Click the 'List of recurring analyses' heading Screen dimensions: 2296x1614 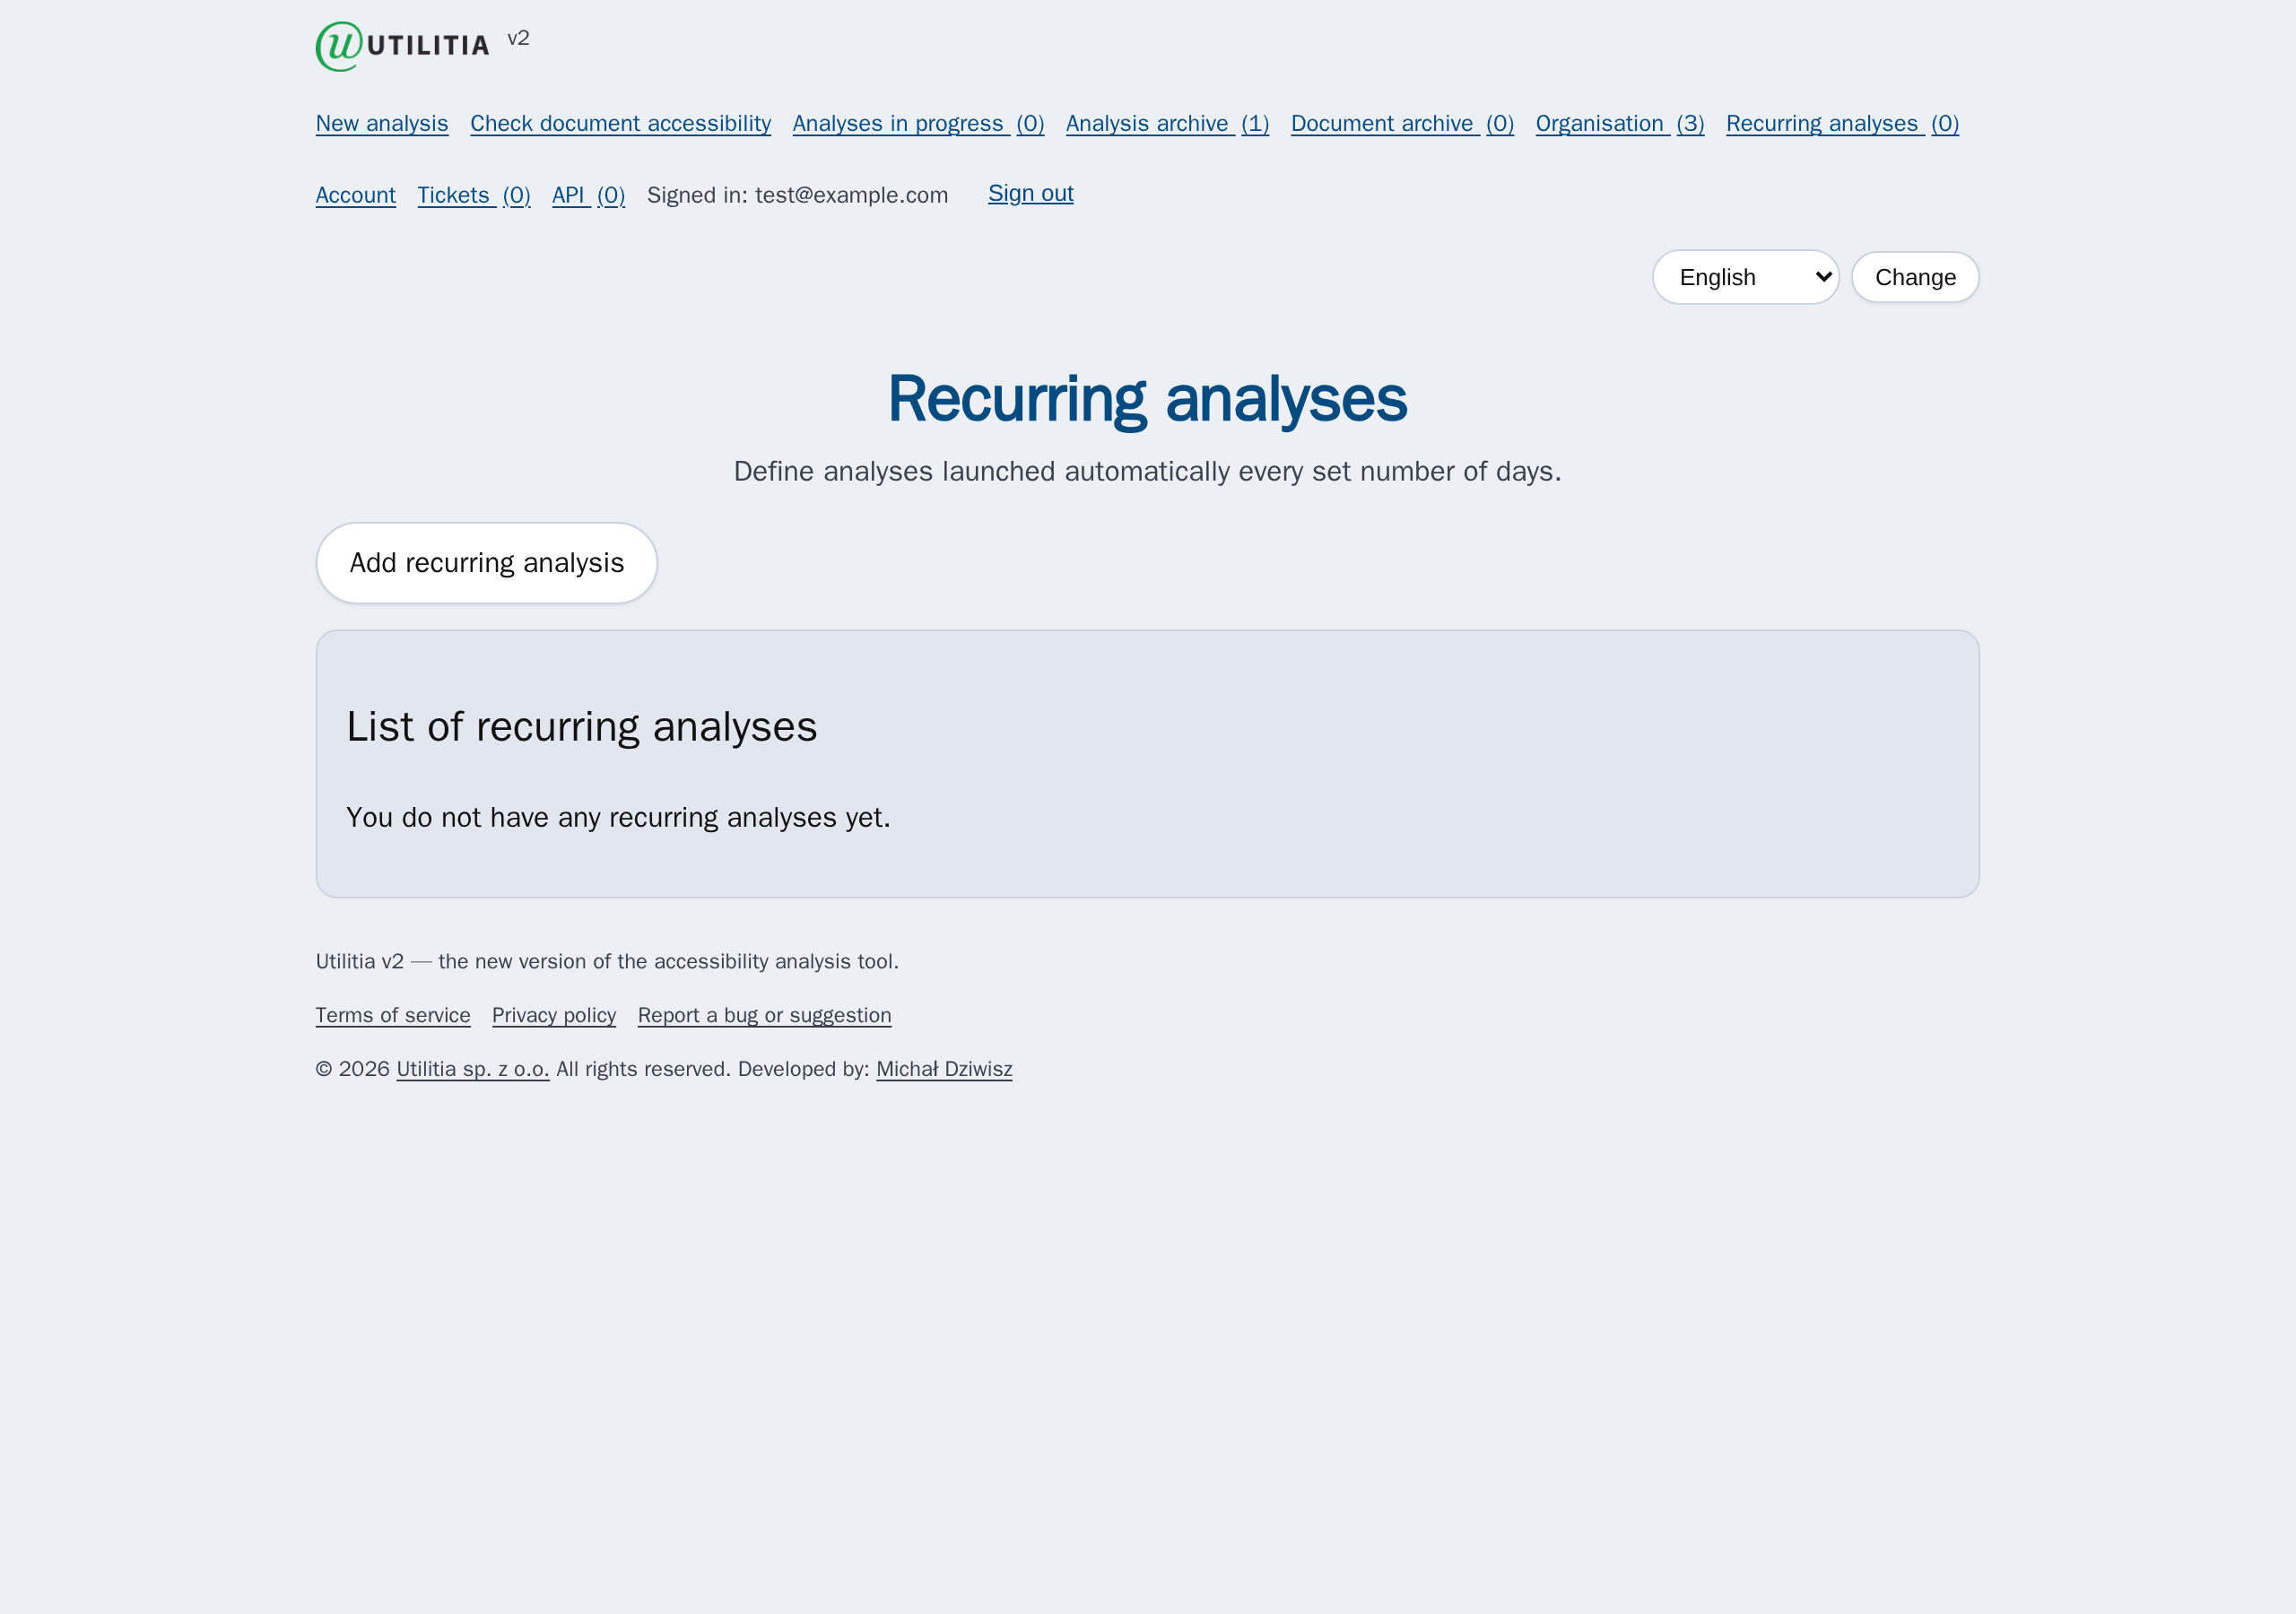(x=581, y=727)
